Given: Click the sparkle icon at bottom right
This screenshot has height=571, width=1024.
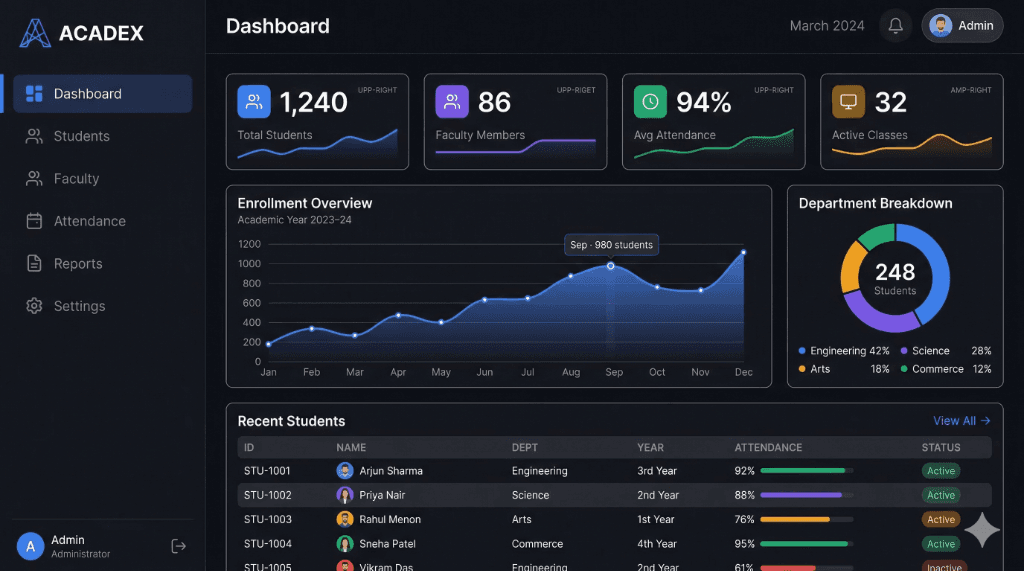Looking at the screenshot, I should [x=981, y=530].
